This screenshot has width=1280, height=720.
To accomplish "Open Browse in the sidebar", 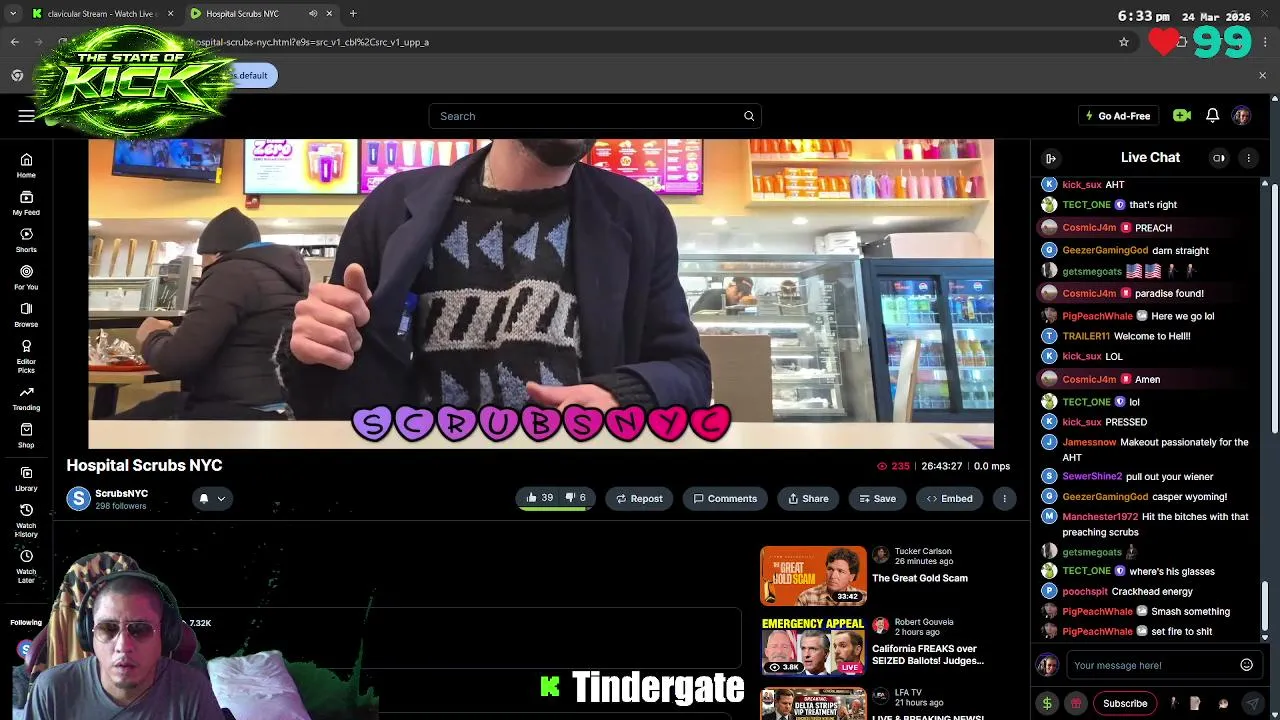I will click(26, 315).
